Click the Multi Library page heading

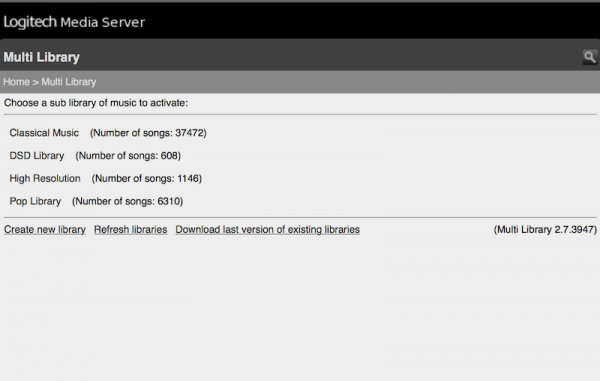41,57
